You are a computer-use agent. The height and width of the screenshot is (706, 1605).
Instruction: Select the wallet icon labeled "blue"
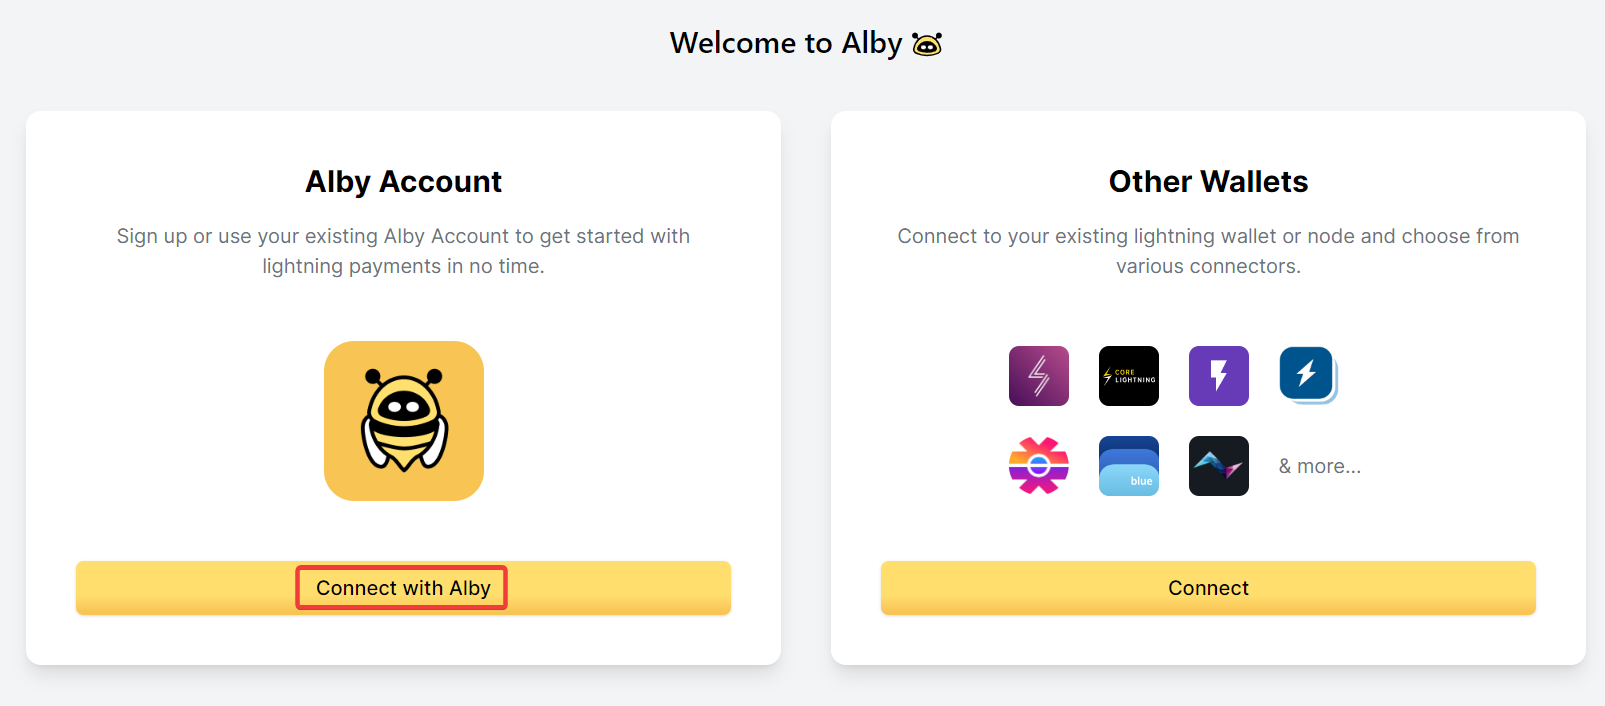pos(1128,466)
